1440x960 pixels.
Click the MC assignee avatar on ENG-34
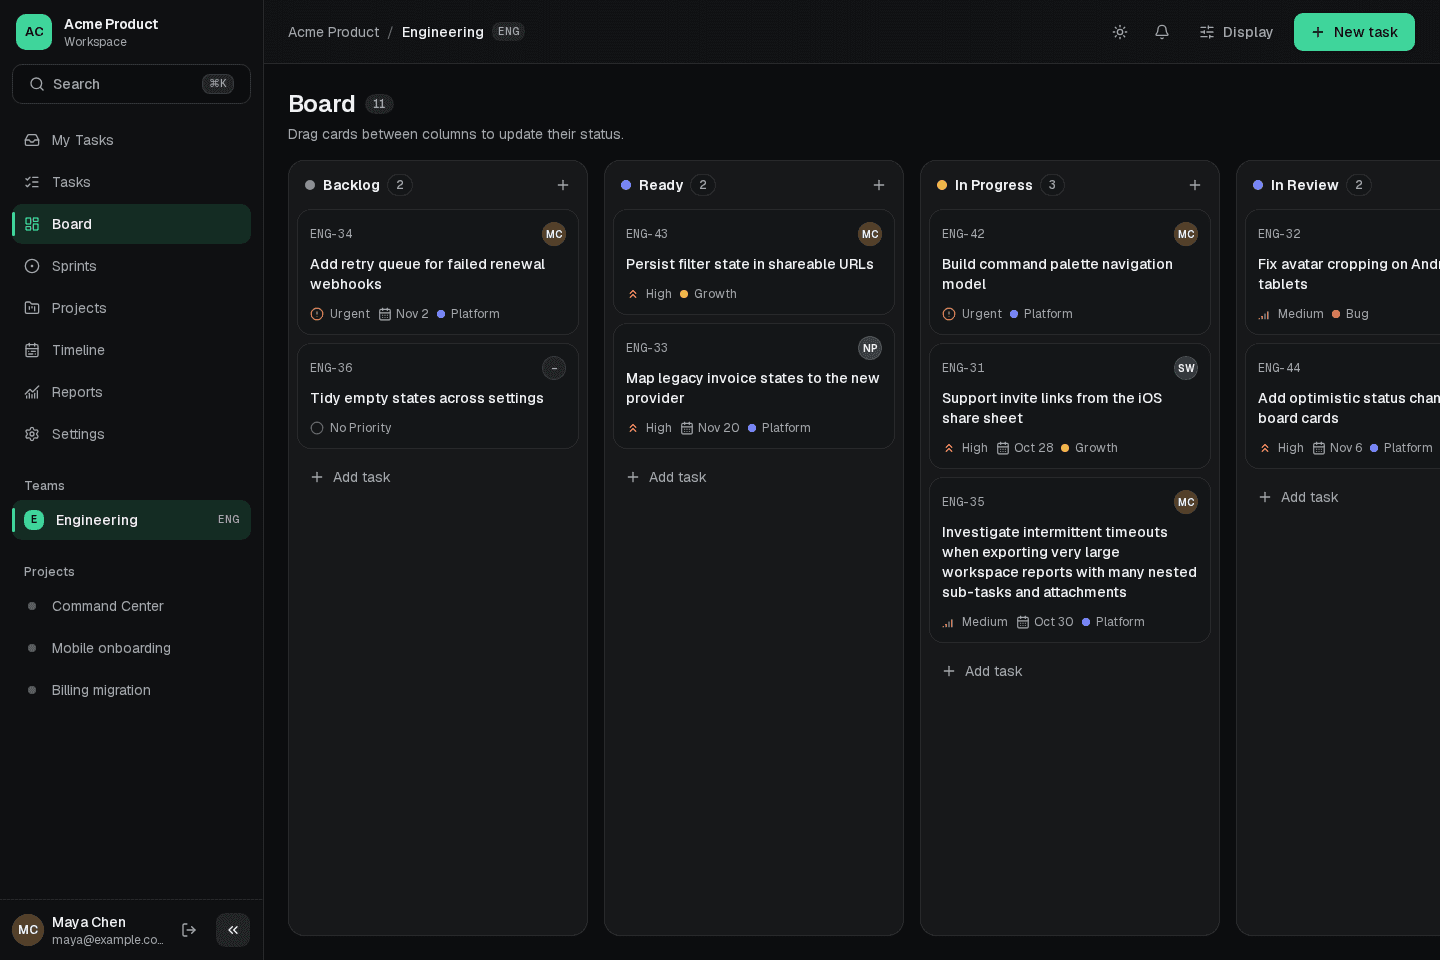click(554, 234)
